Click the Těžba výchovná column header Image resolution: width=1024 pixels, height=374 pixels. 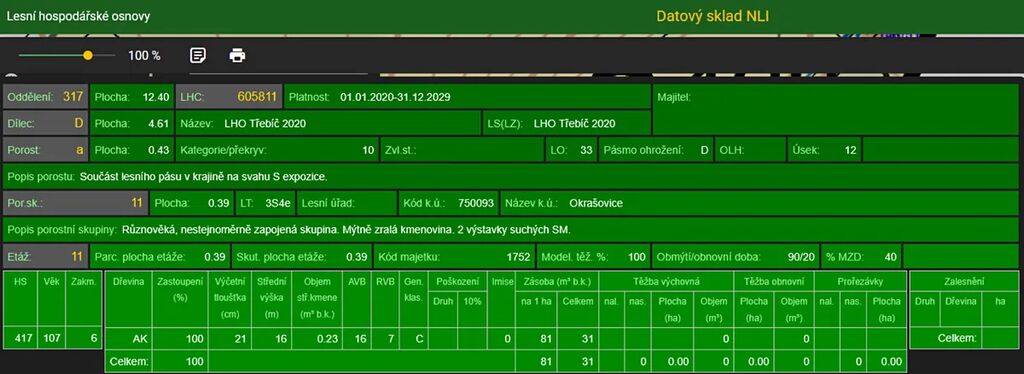(666, 282)
